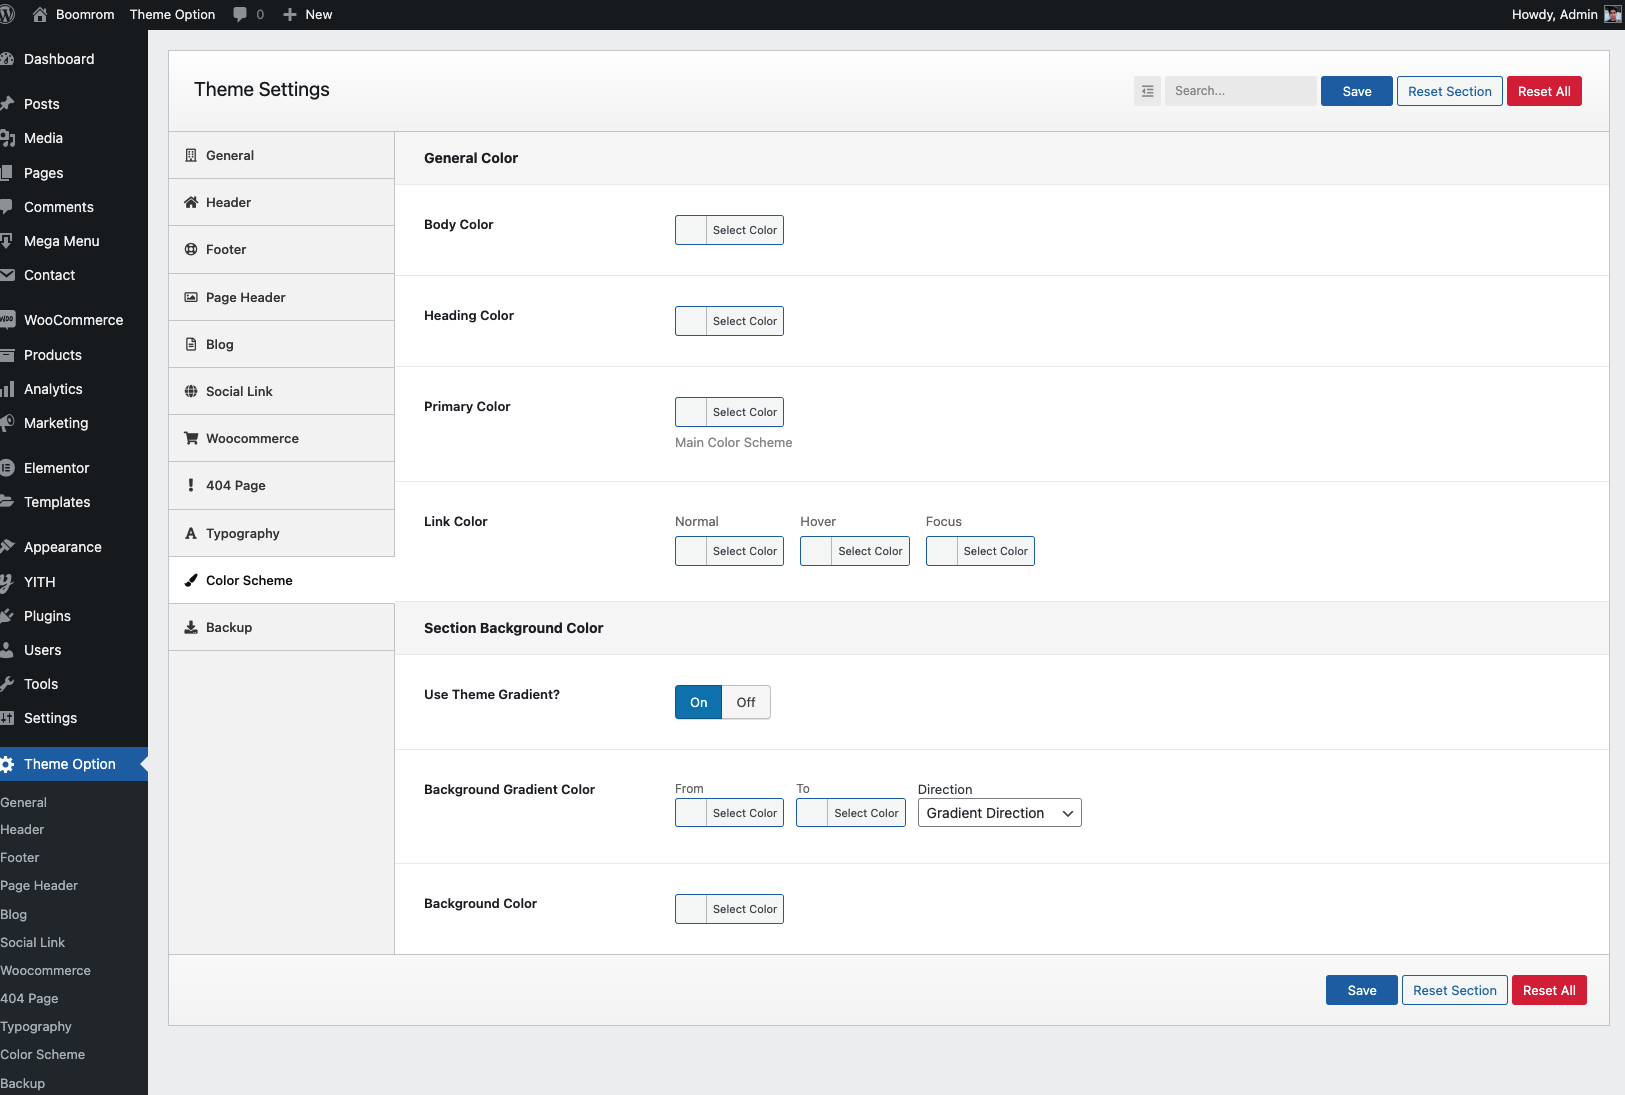The width and height of the screenshot is (1625, 1095).
Task: Turn Use Theme Gradient On
Action: click(x=698, y=702)
